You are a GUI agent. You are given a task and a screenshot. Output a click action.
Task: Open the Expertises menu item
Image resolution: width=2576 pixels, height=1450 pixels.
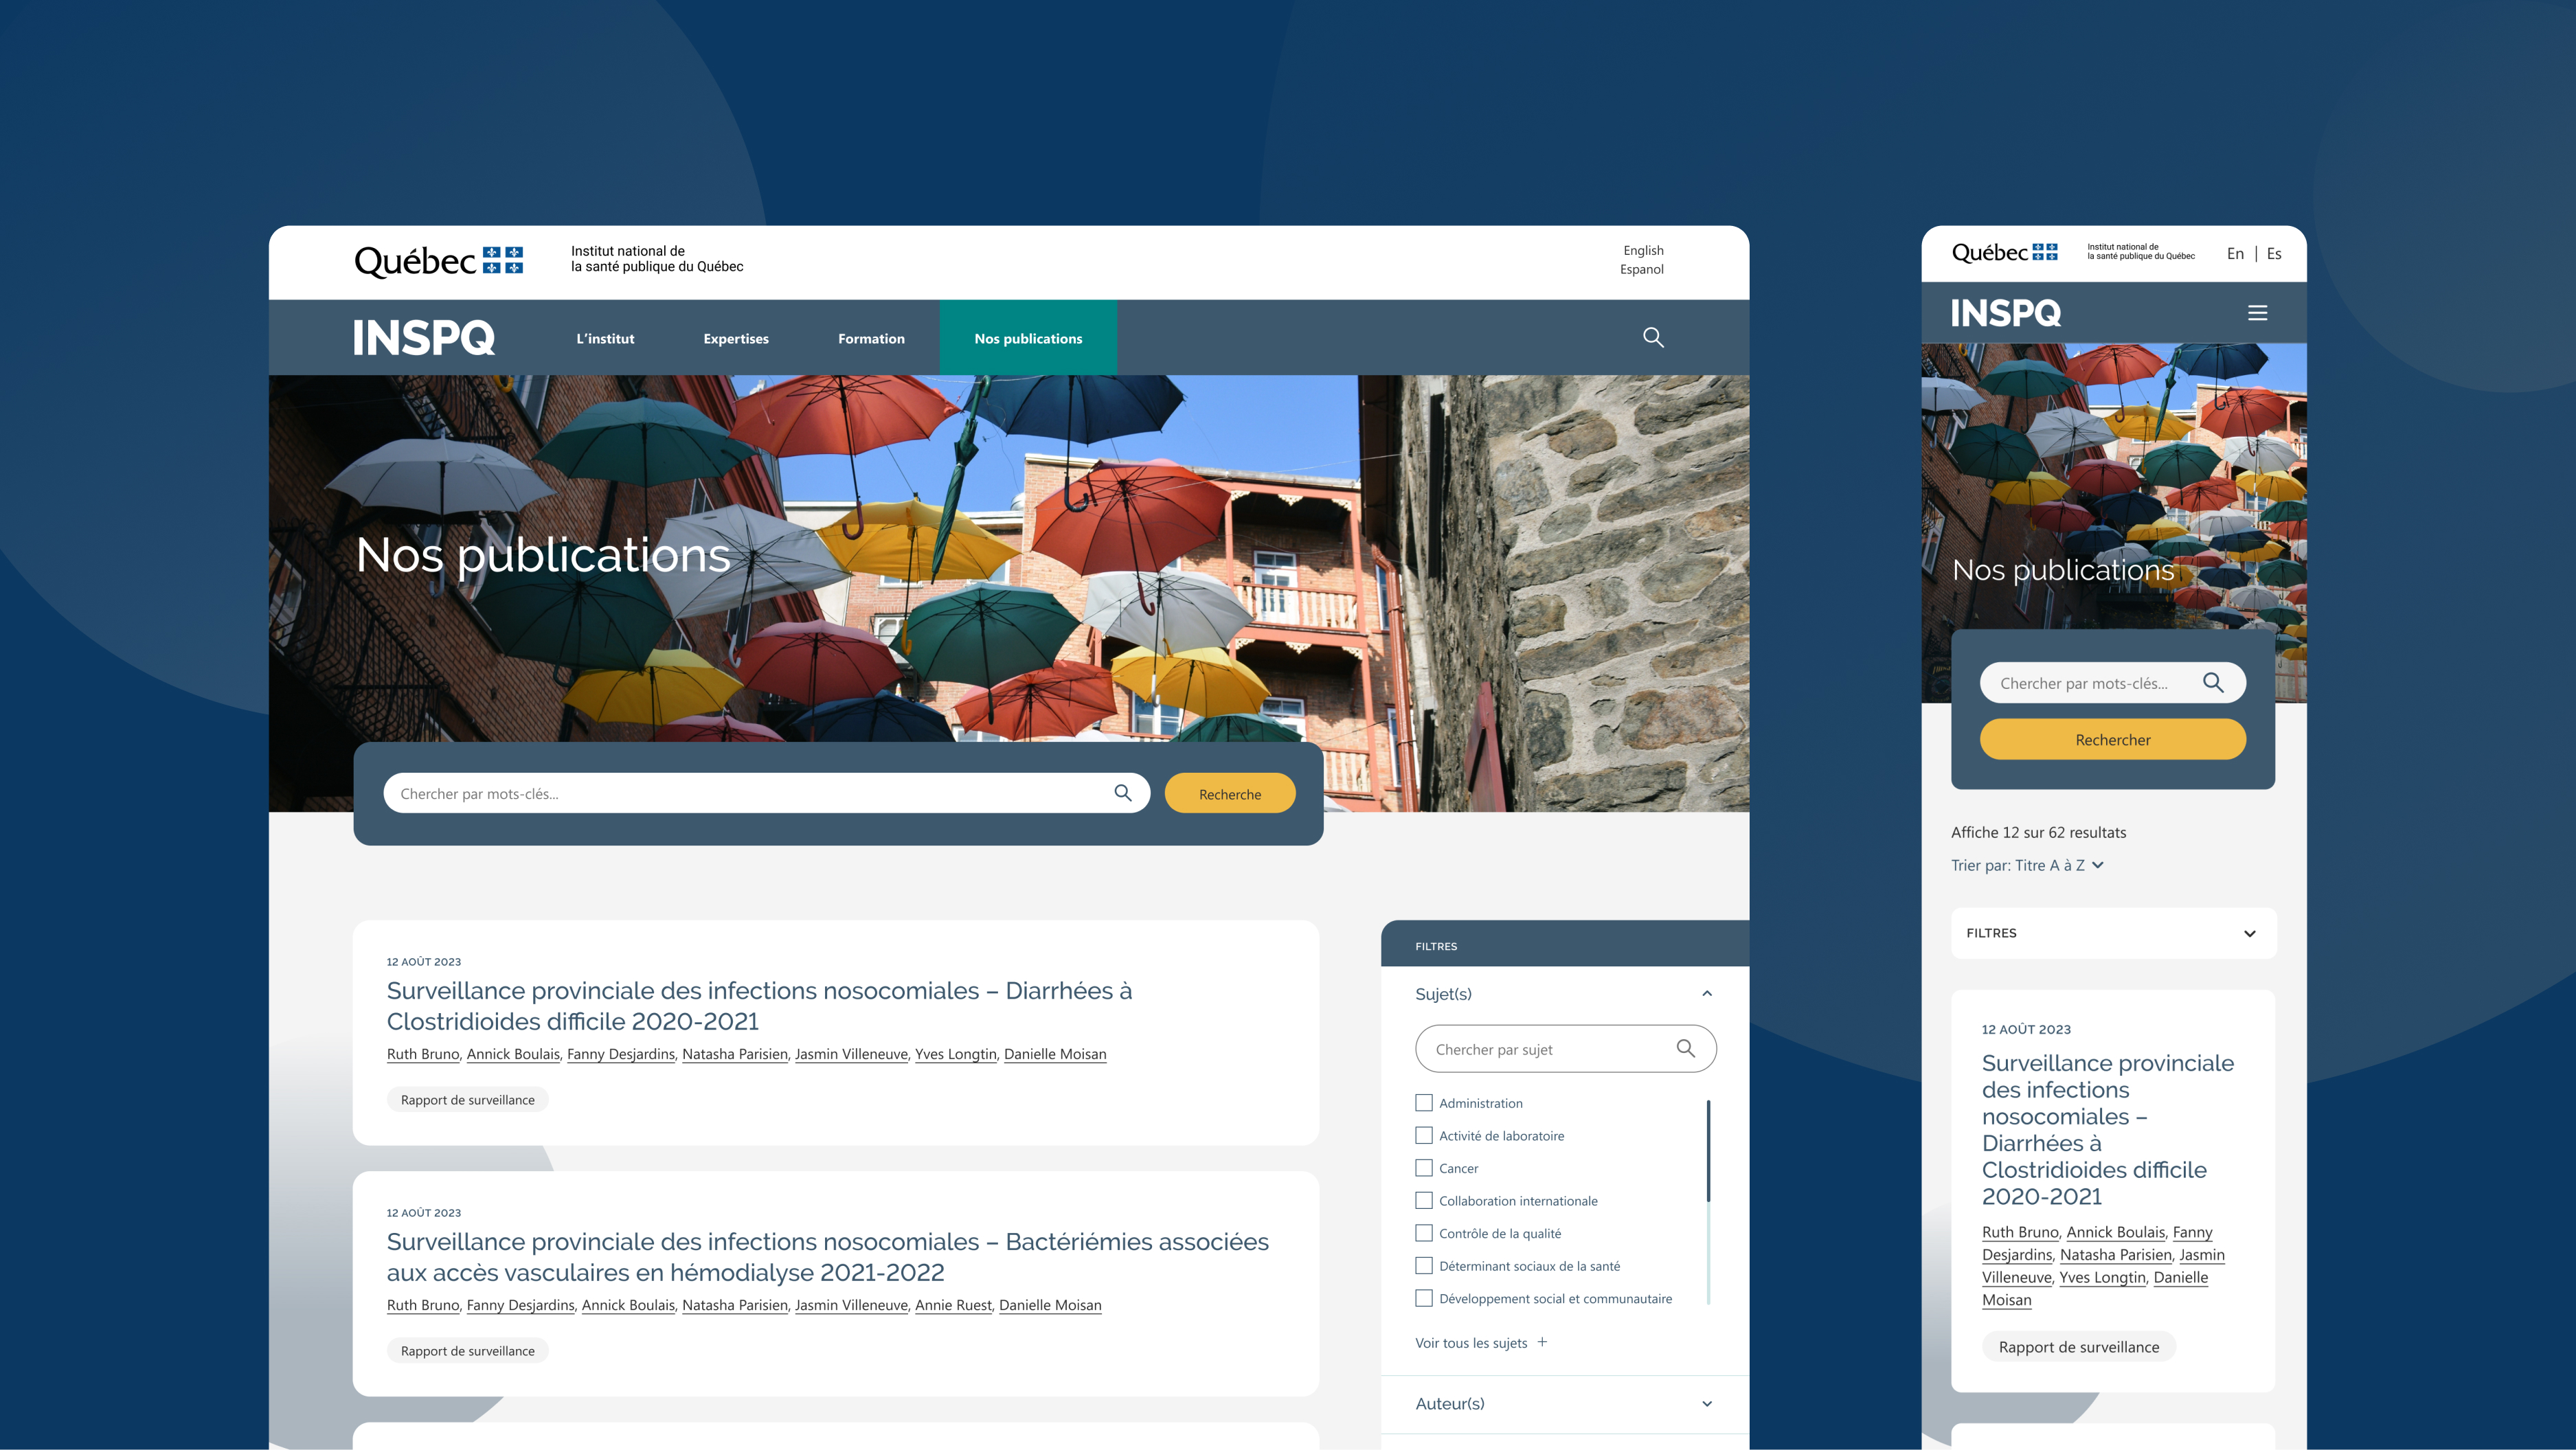point(736,338)
